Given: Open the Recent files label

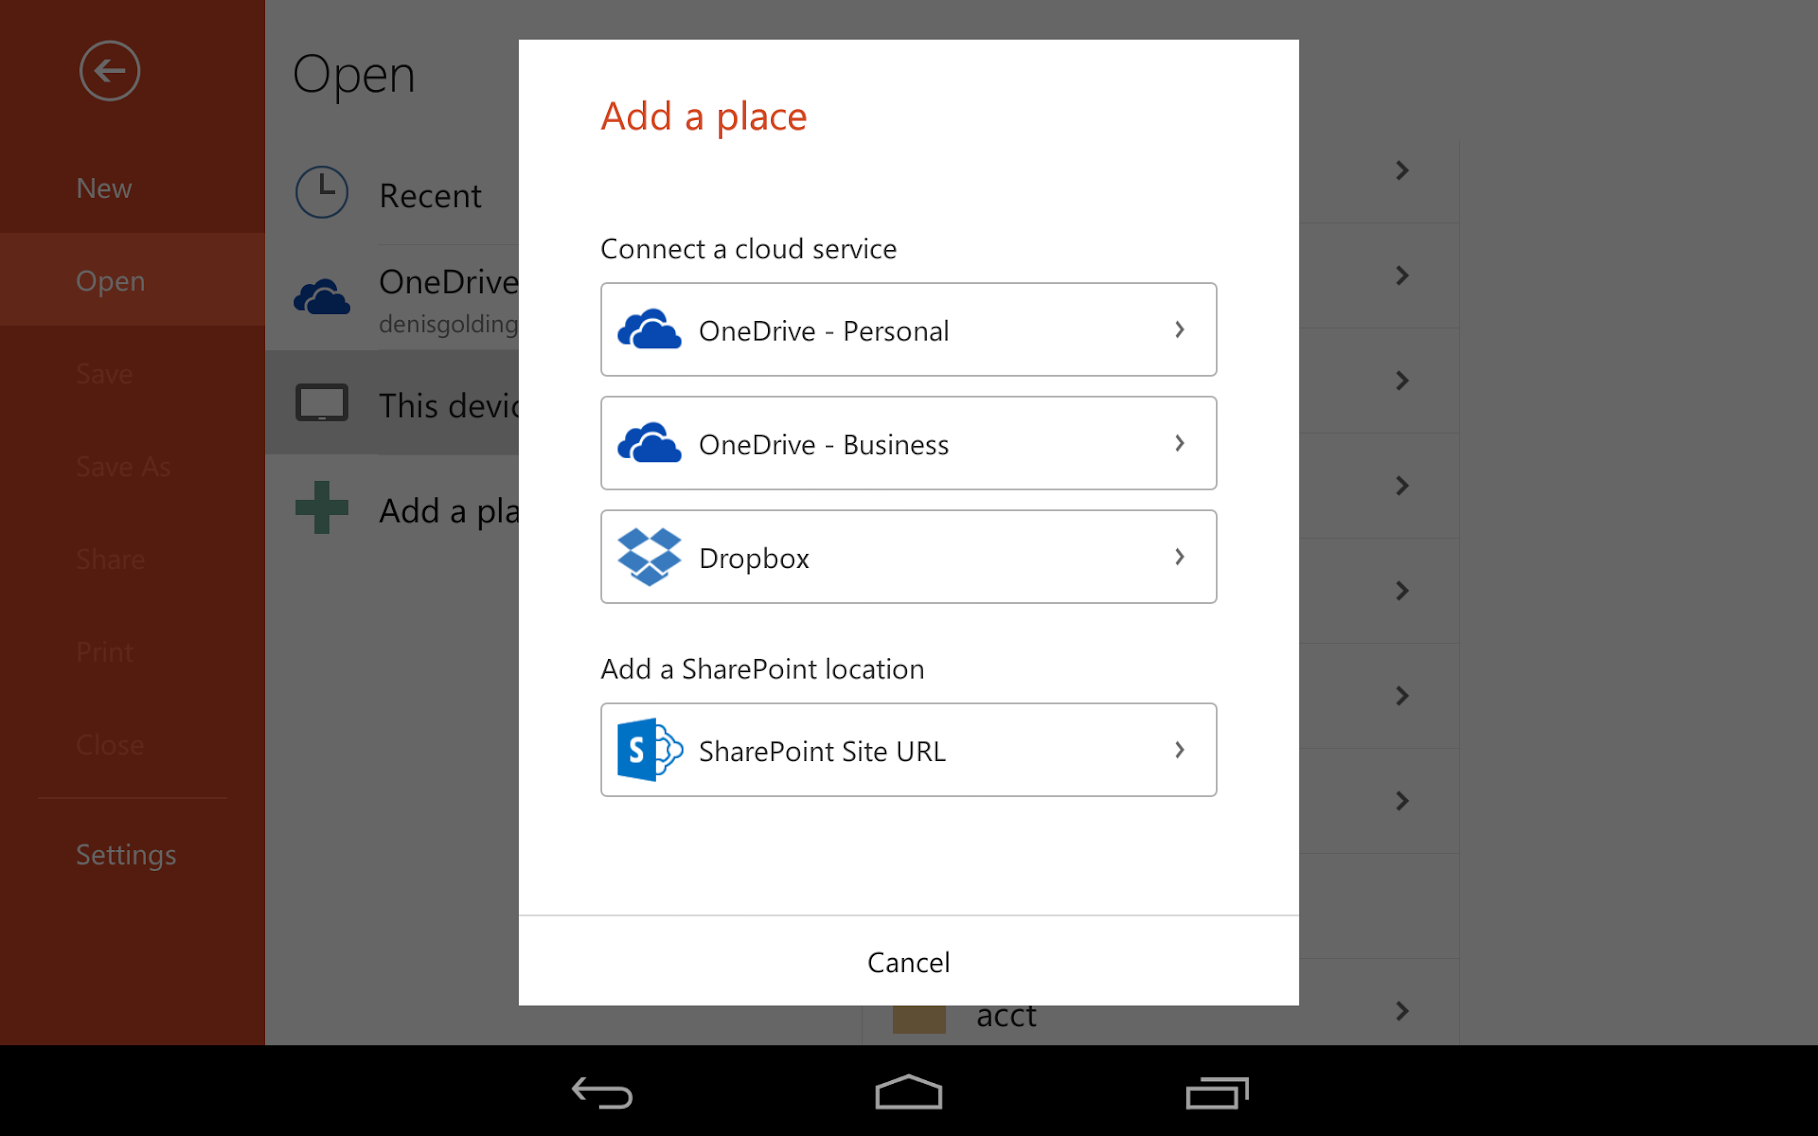Looking at the screenshot, I should click(430, 196).
